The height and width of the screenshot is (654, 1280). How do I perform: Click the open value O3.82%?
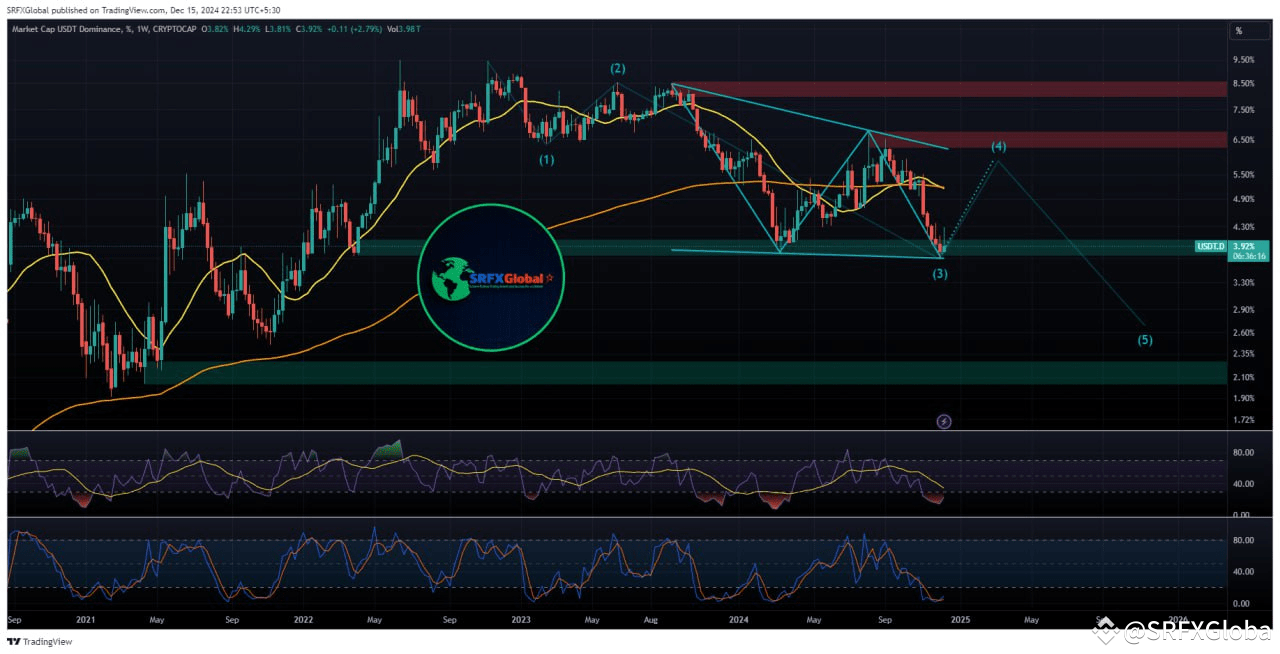pos(216,31)
